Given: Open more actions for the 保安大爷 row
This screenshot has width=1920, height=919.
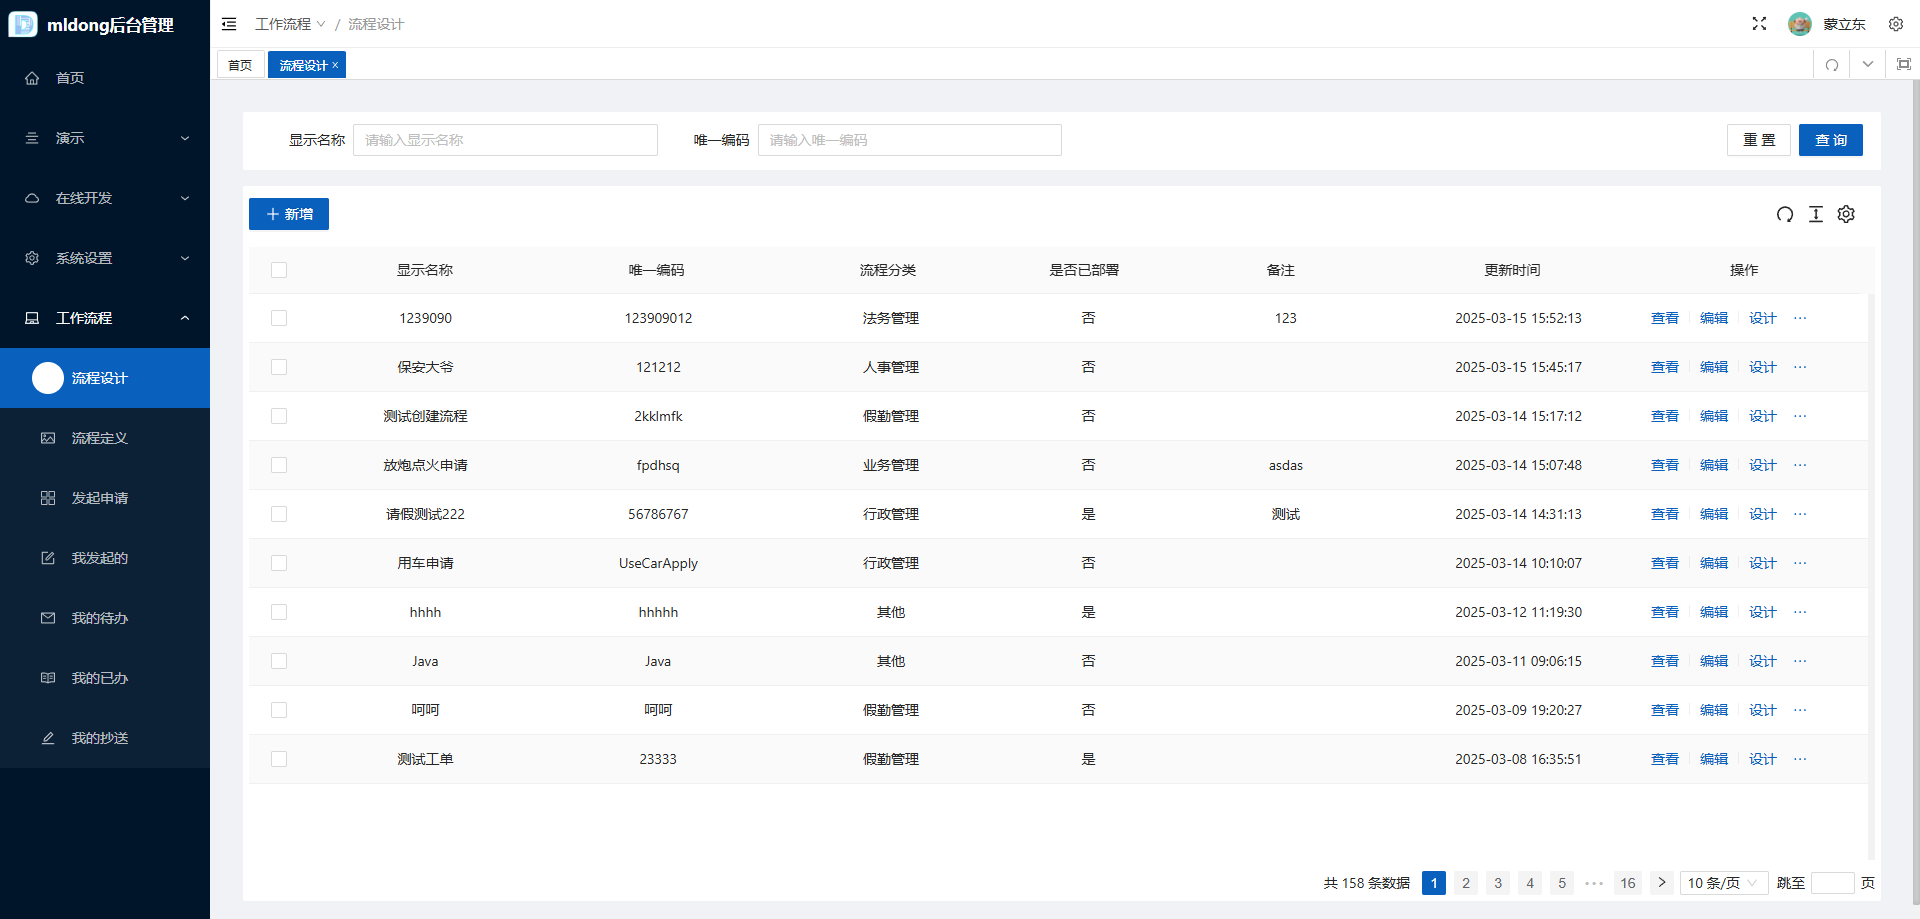Looking at the screenshot, I should click(x=1800, y=367).
